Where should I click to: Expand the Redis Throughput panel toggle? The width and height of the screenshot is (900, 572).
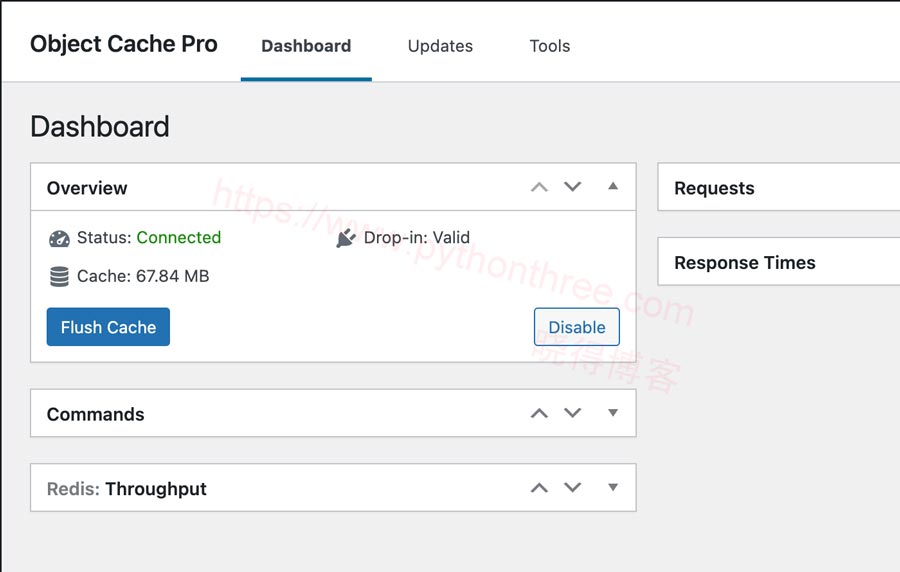613,487
